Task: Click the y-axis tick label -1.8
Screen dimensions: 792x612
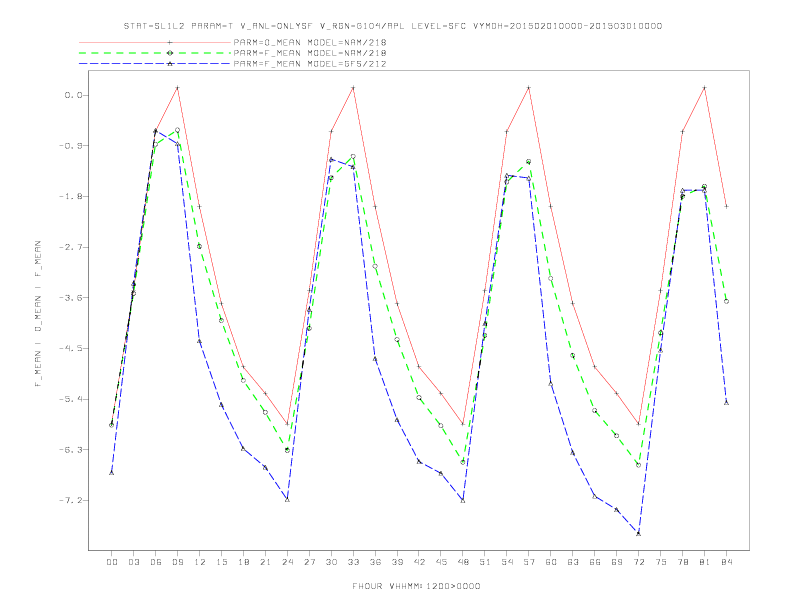Action: pyautogui.click(x=70, y=196)
